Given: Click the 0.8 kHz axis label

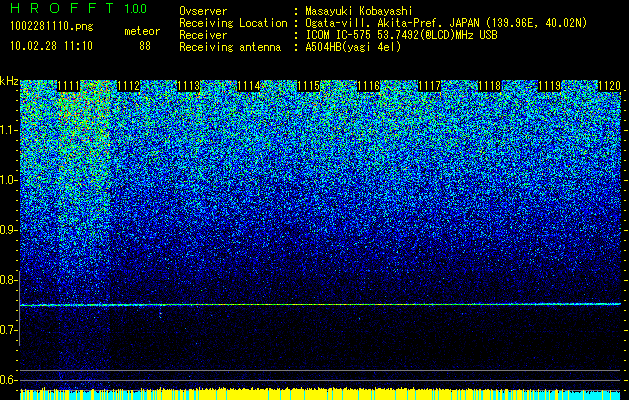Looking at the screenshot, I should (7, 280).
